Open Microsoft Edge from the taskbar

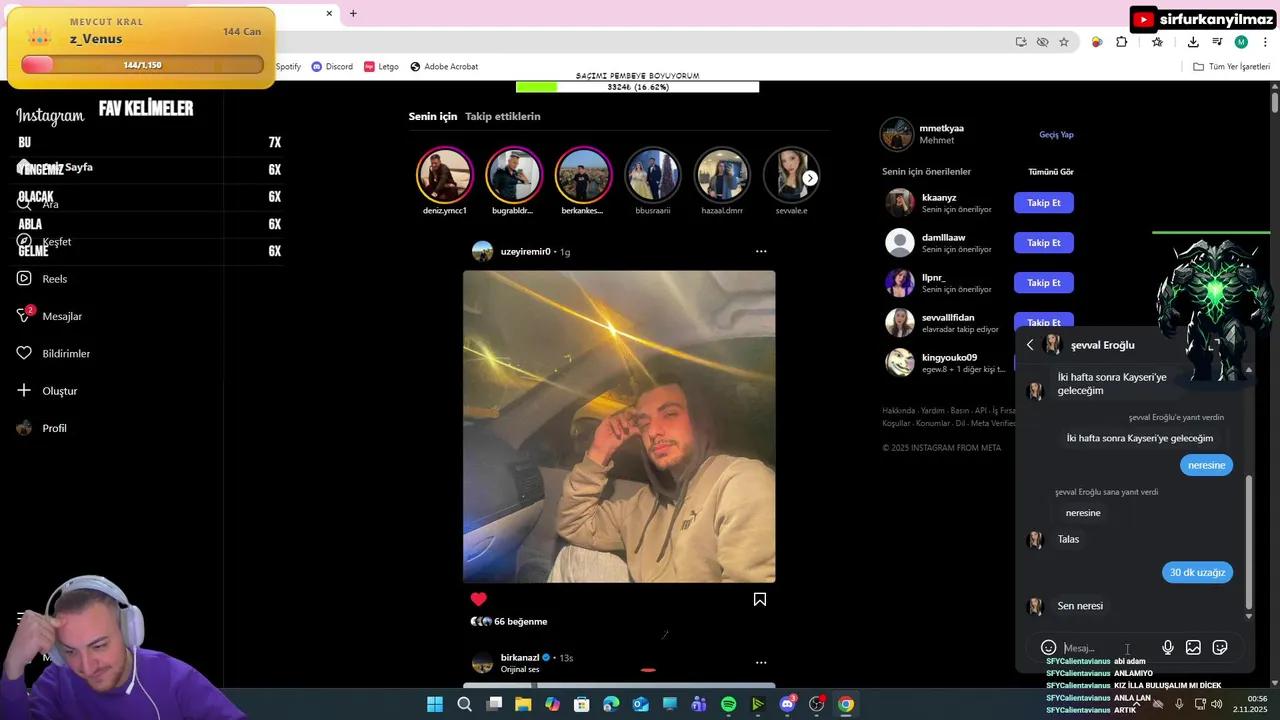(611, 705)
